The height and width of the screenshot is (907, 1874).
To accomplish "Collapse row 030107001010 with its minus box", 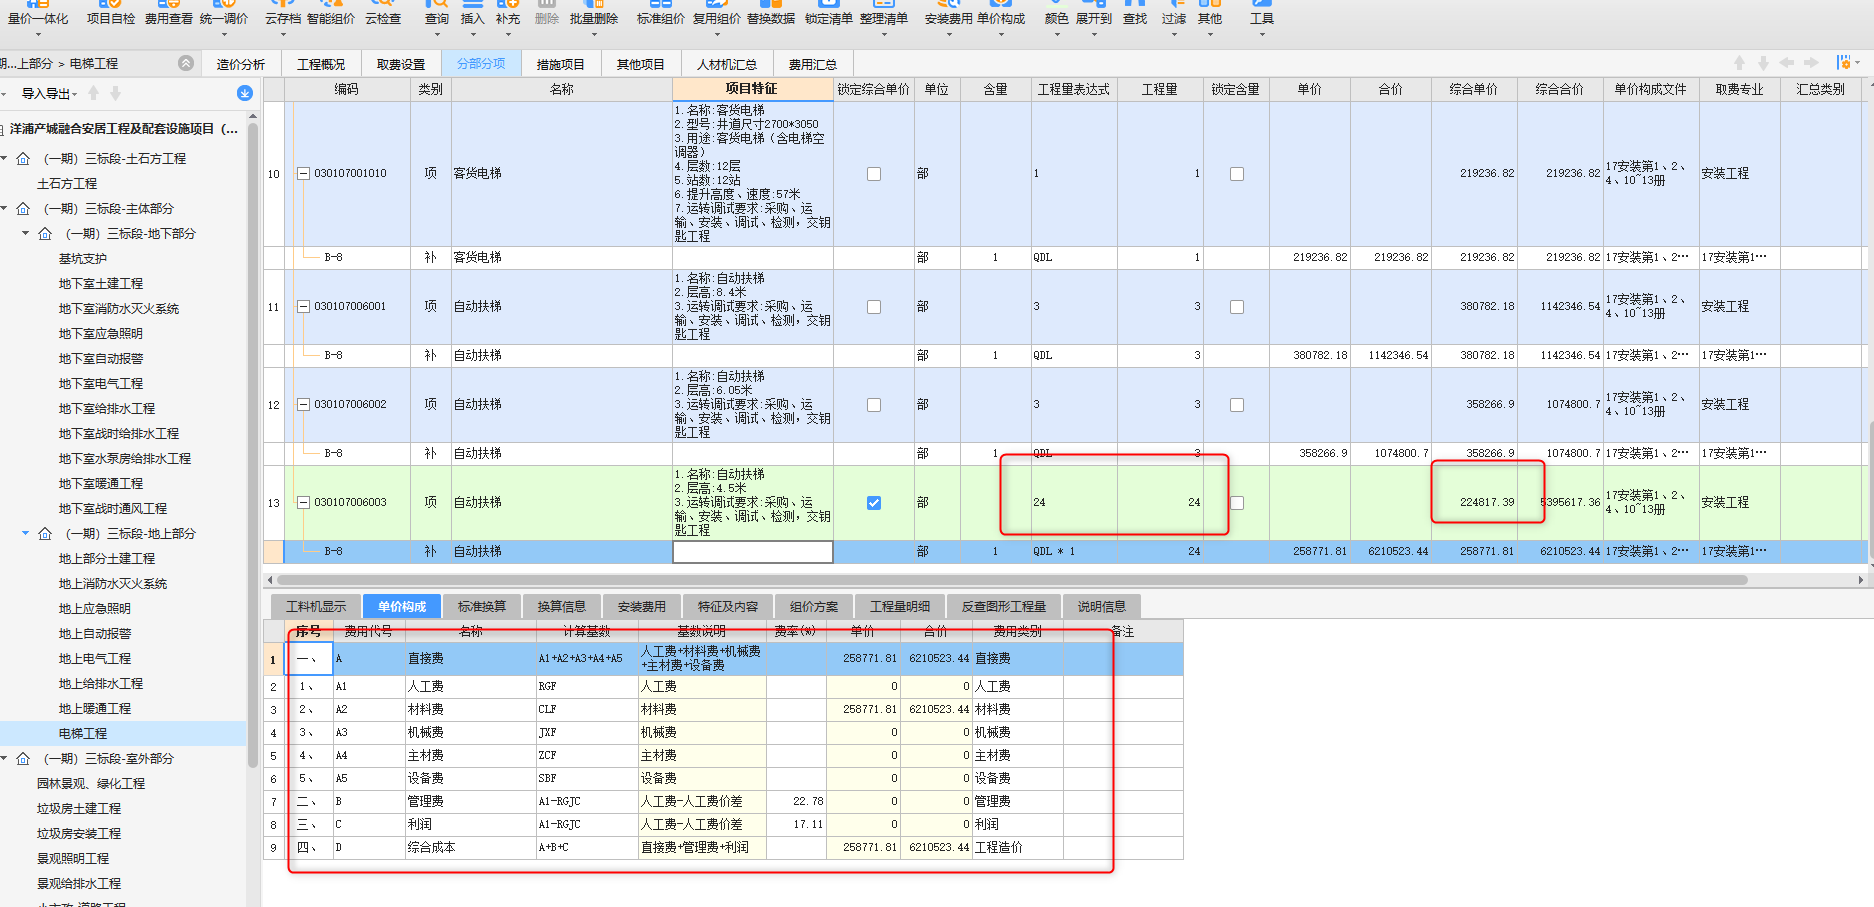I will pyautogui.click(x=303, y=174).
